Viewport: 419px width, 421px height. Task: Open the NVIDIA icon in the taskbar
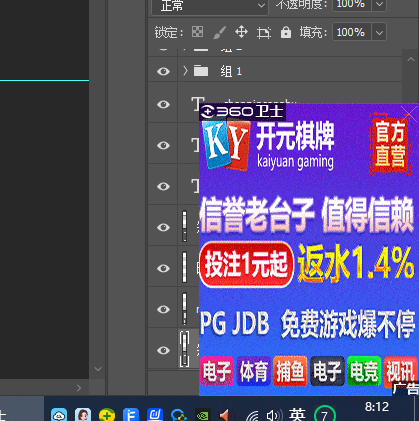pos(203,415)
